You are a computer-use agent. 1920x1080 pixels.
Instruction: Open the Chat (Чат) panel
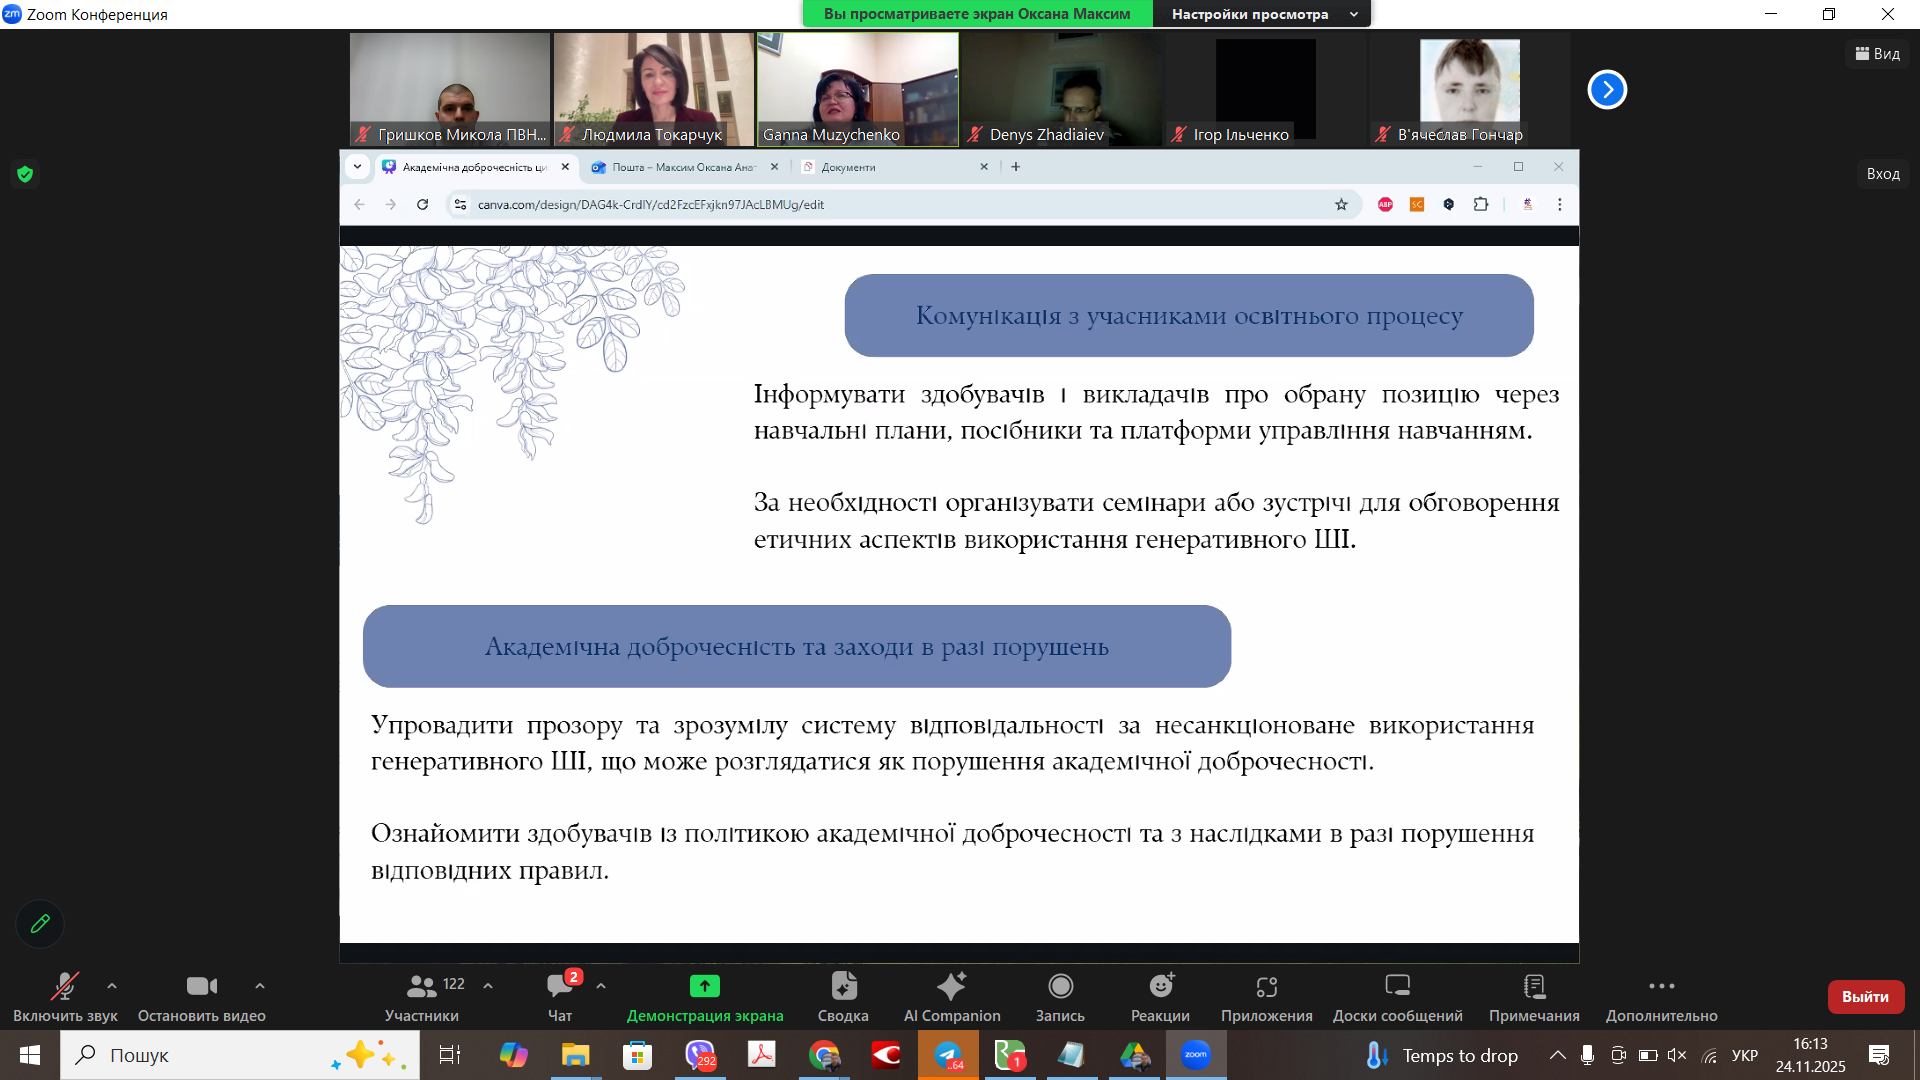click(x=559, y=987)
